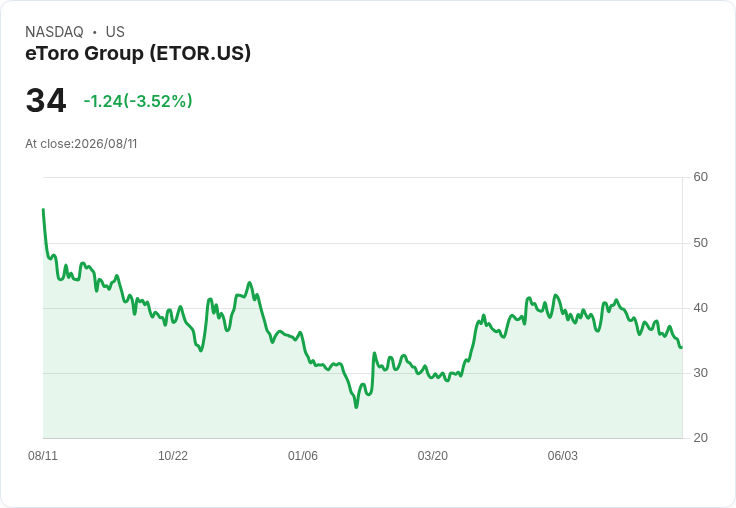Screen dimensions: 736x508
Task: Click the 50 price axis label
Action: tap(700, 243)
